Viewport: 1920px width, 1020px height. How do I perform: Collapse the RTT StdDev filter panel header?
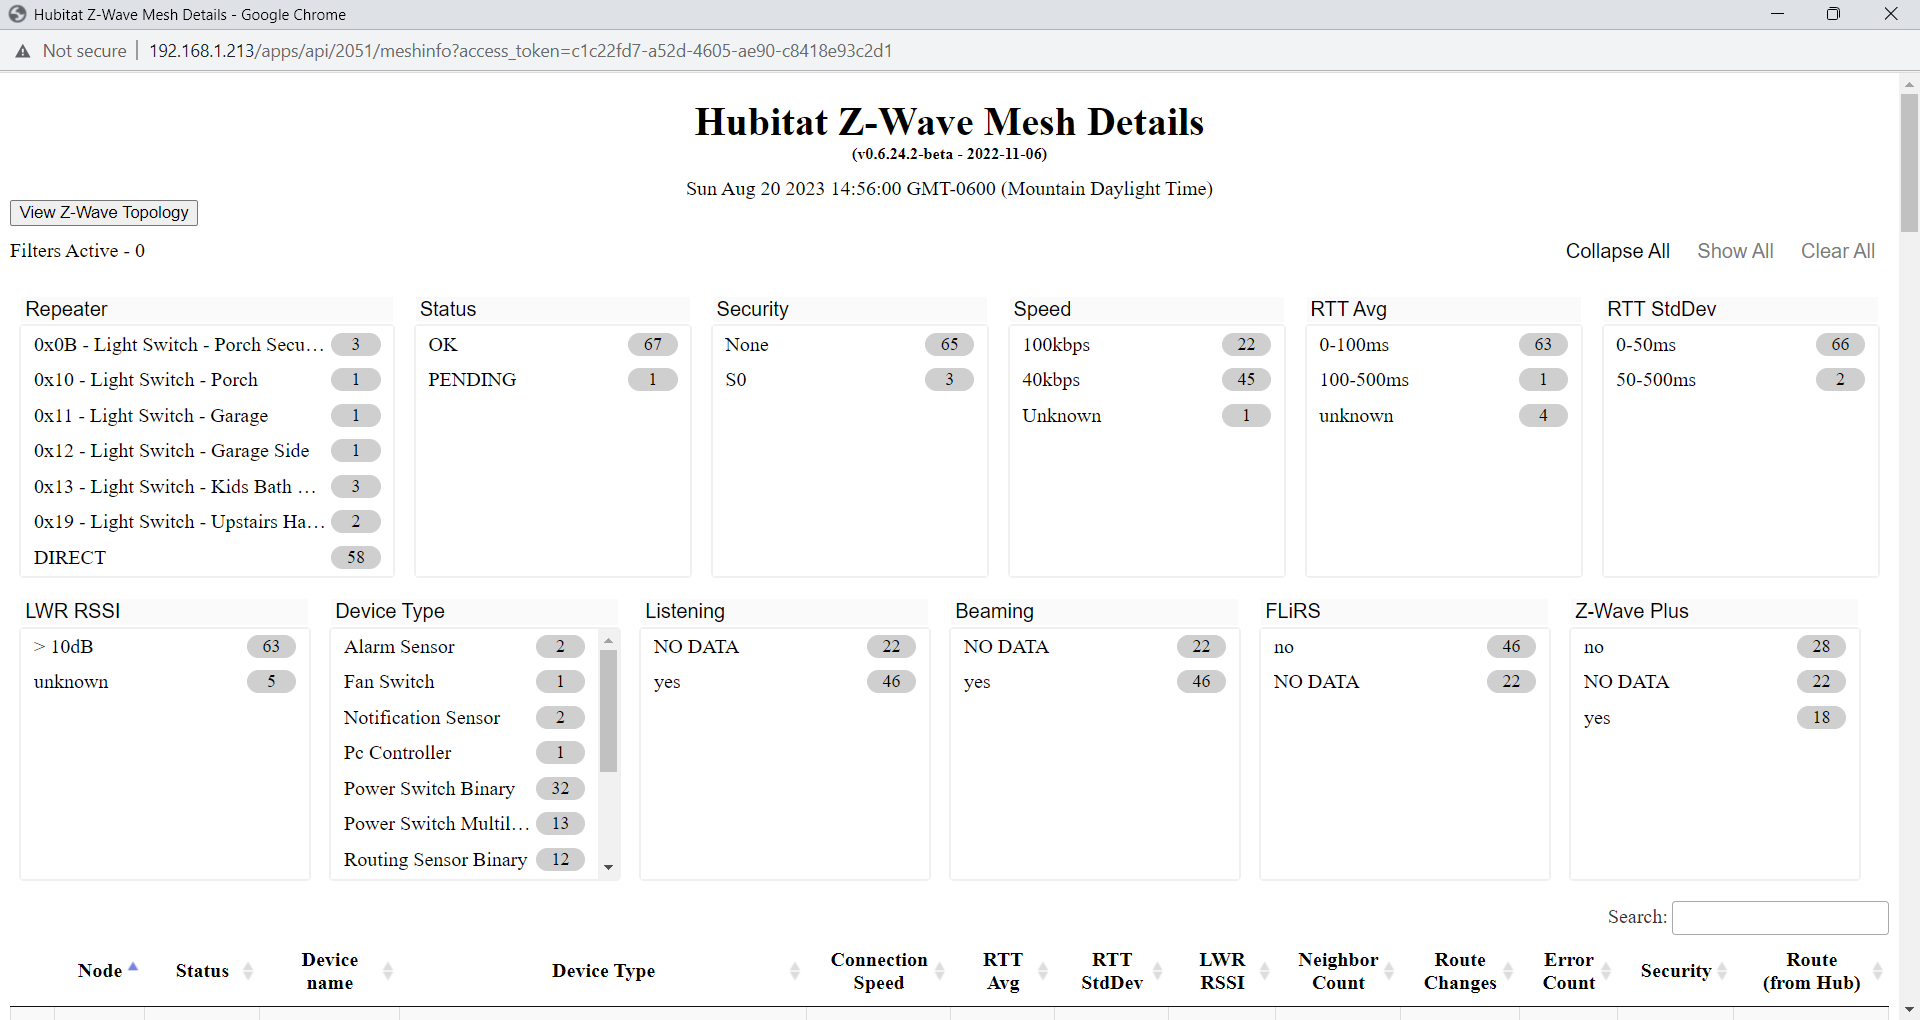[x=1740, y=309]
